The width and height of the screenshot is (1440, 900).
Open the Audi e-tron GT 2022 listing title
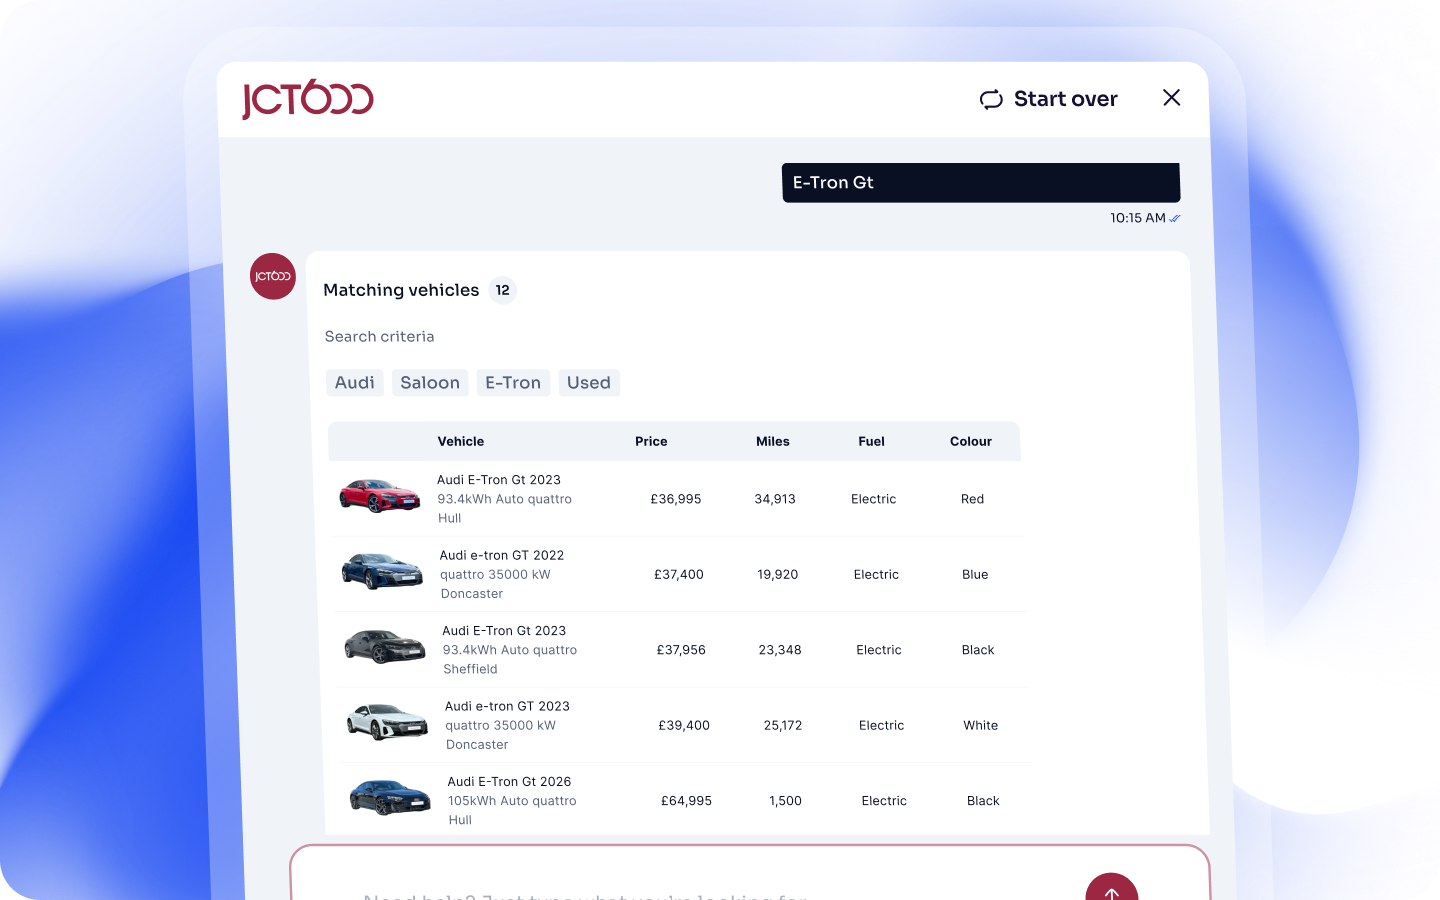coord(502,555)
